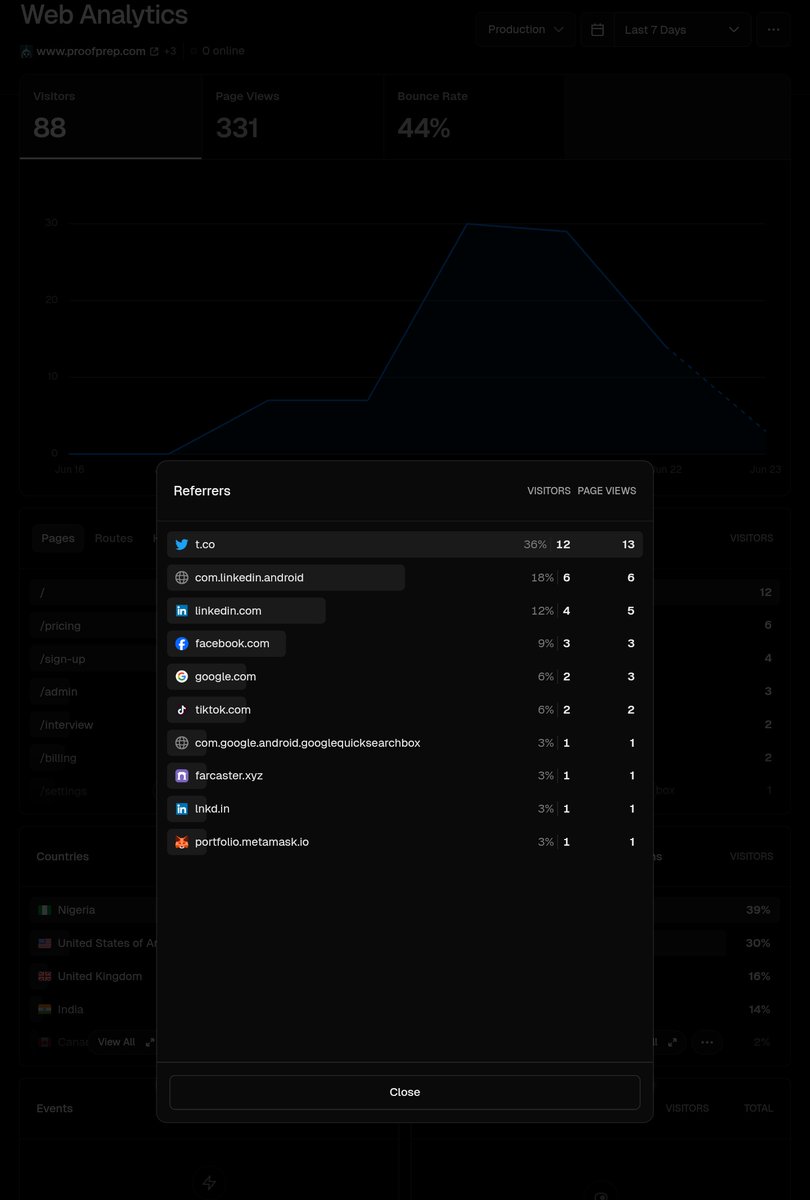Screen dimensions: 810x1200
Task: Select the lnkd.in referrer row
Action: click(405, 808)
